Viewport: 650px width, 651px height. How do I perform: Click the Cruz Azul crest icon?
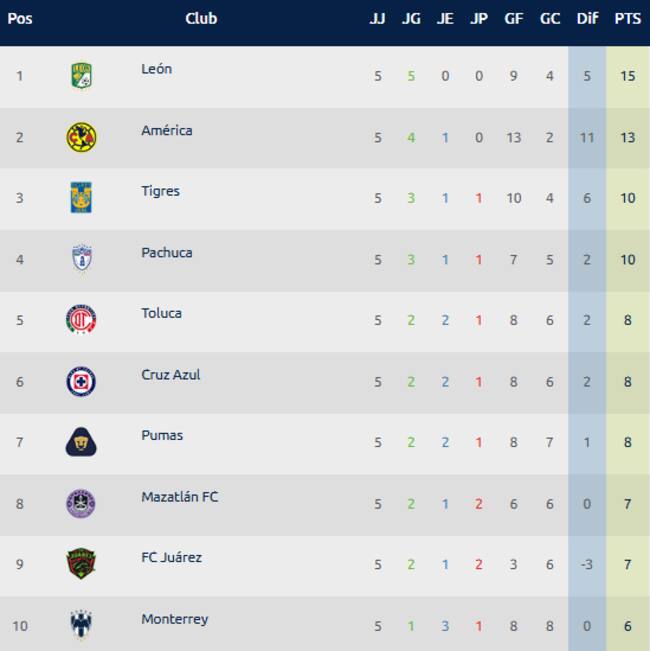tap(81, 381)
